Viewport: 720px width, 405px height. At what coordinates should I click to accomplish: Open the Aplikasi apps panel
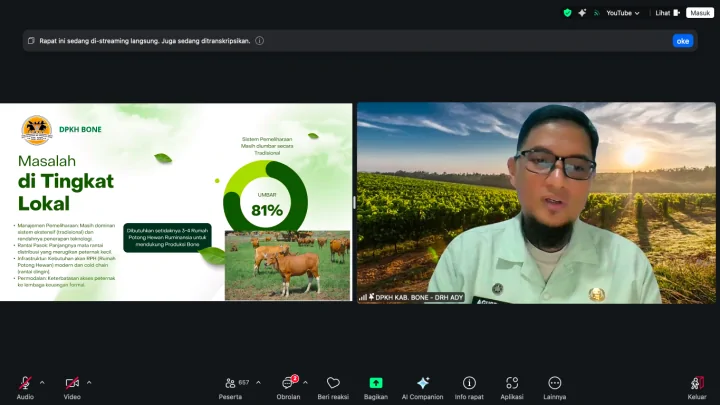tap(512, 383)
